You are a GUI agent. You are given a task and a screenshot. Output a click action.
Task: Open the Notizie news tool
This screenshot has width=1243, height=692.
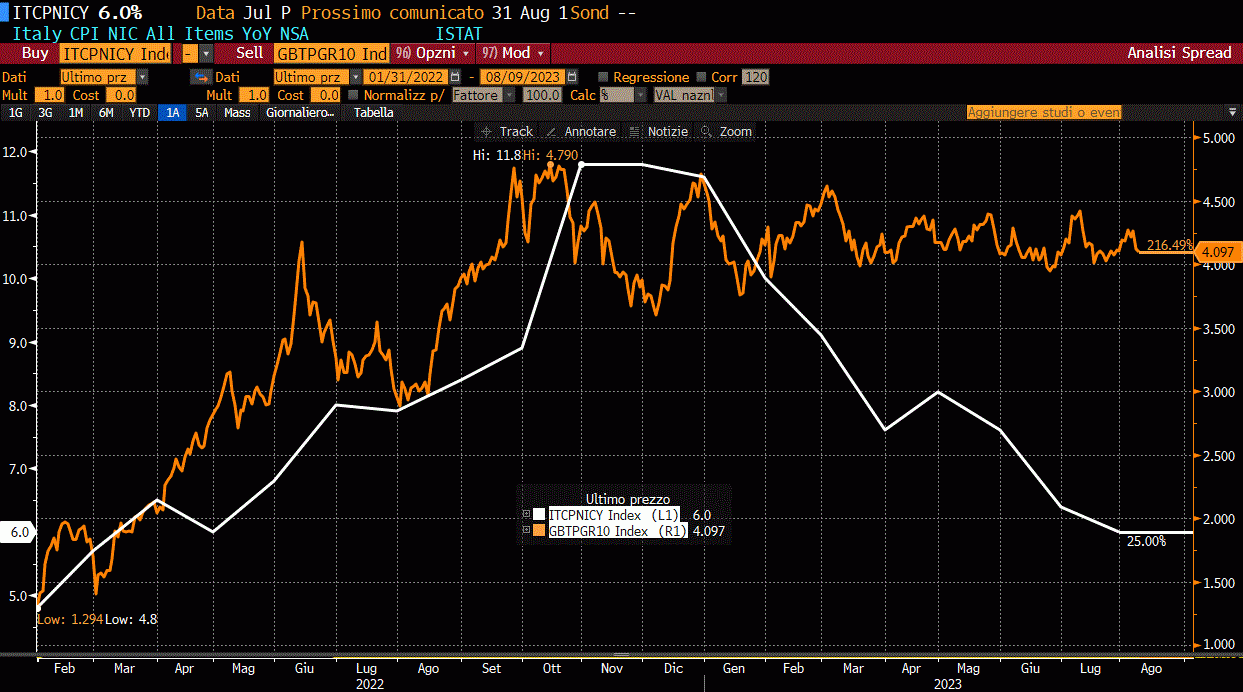pos(658,131)
